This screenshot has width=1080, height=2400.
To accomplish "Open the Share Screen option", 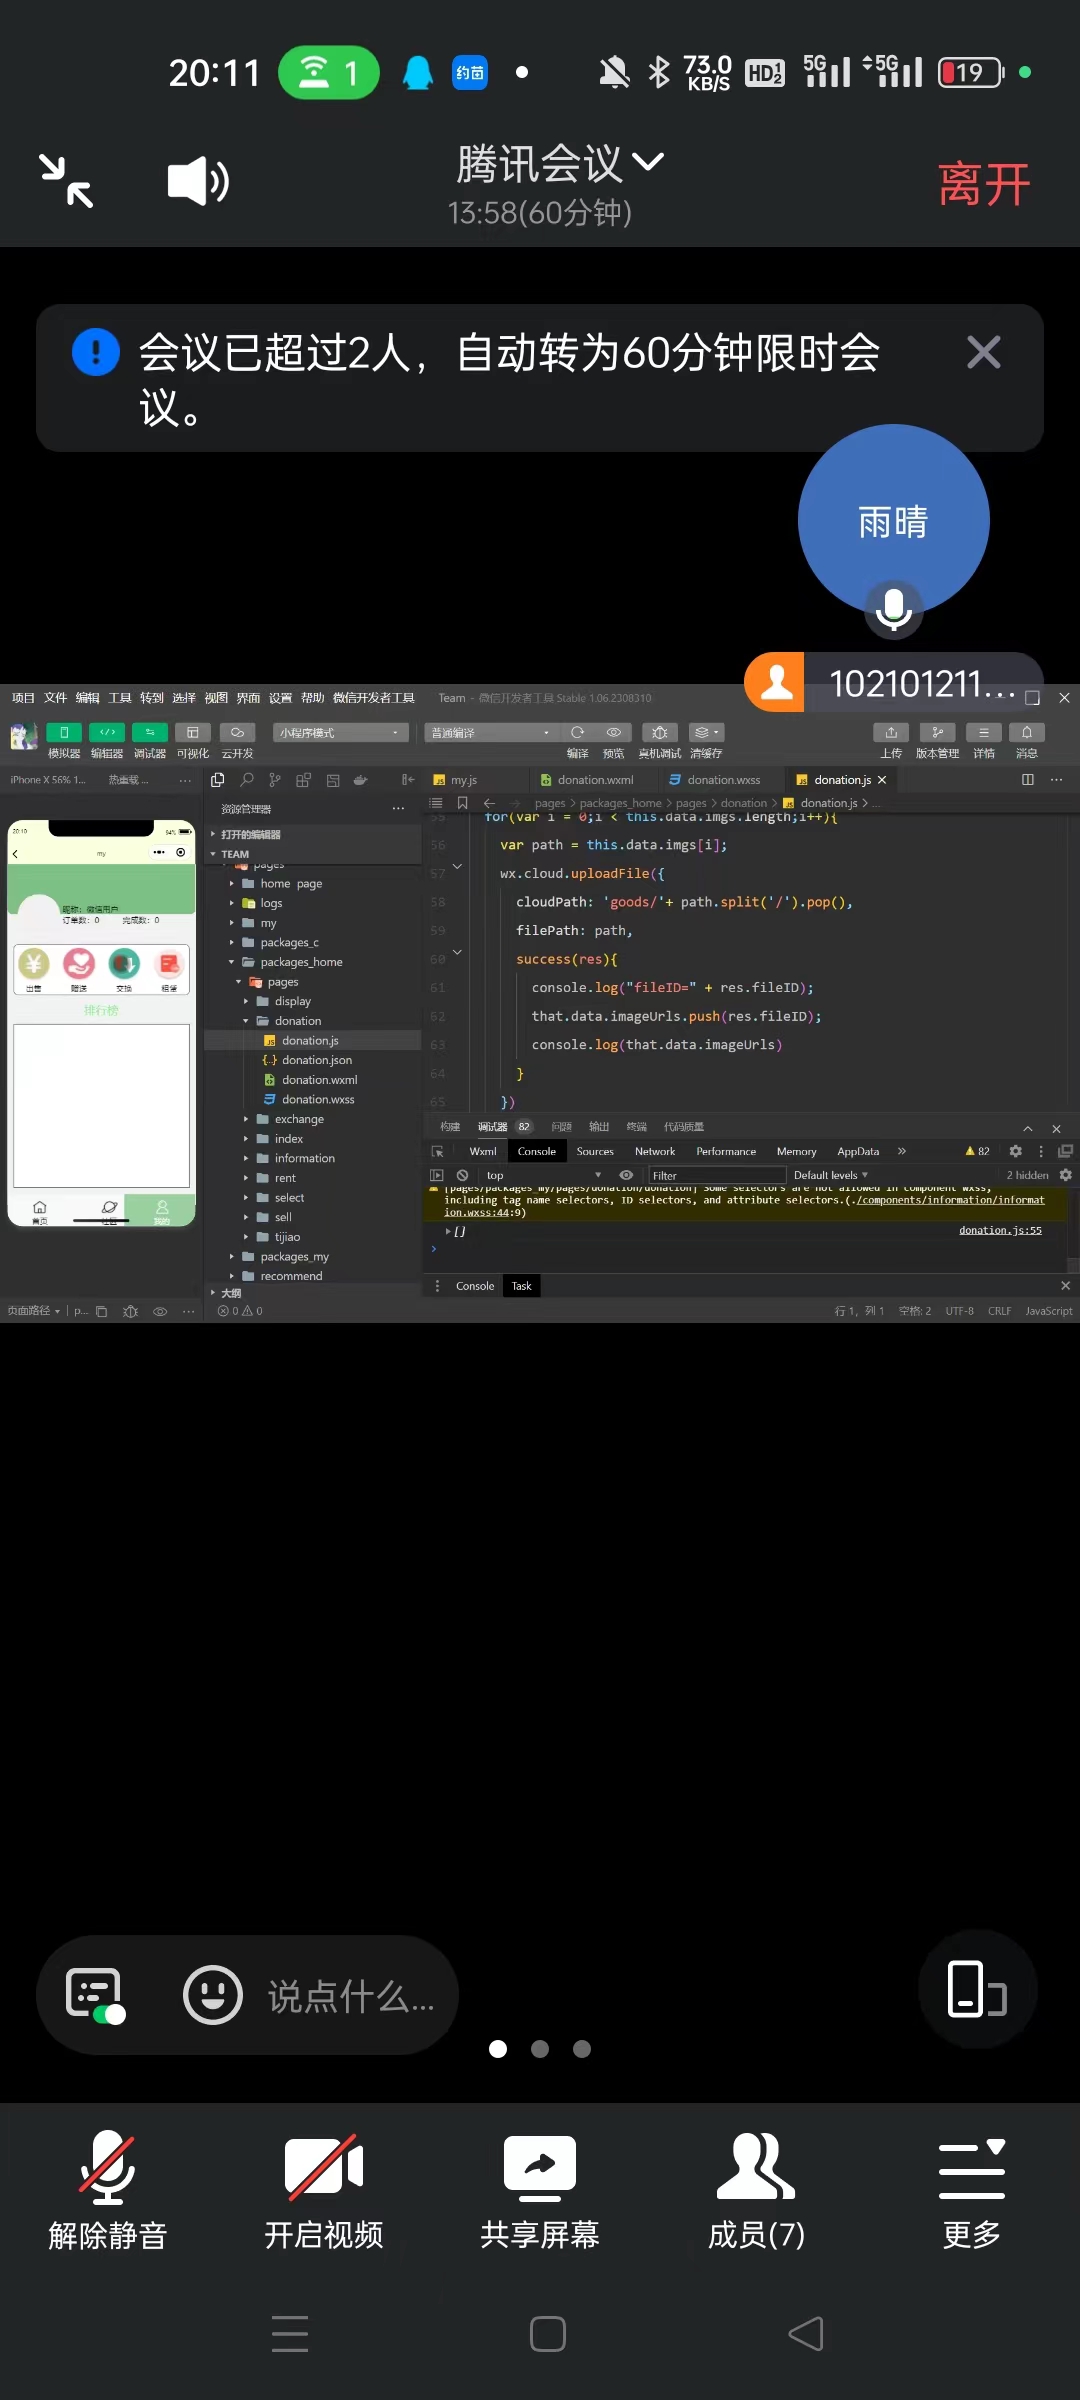I will pos(540,2192).
